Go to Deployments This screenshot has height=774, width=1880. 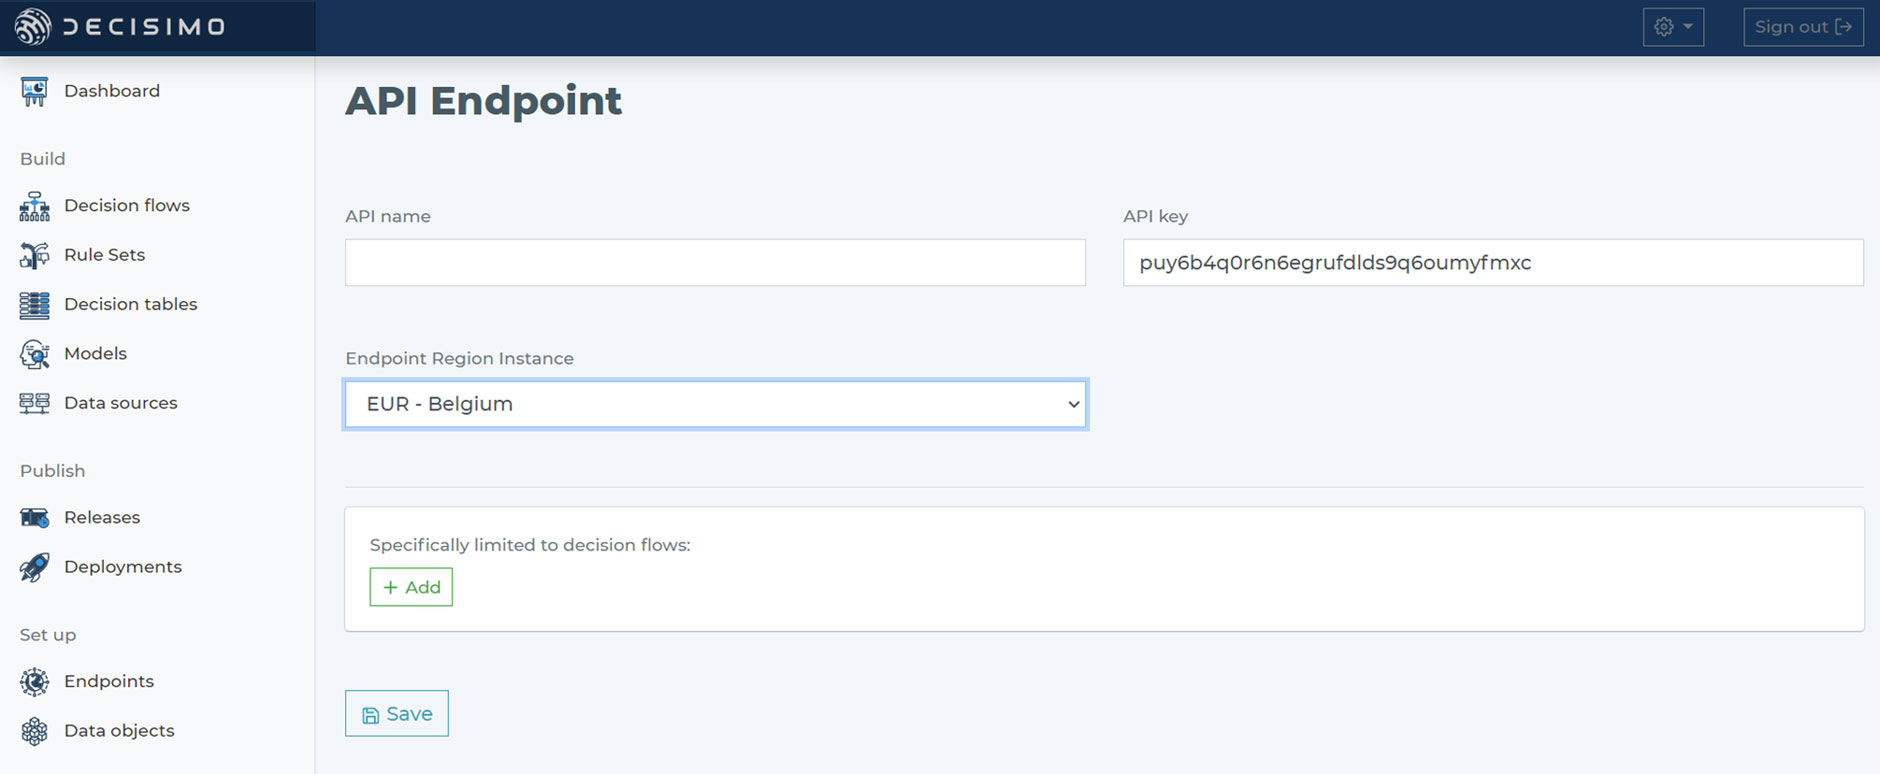pos(123,567)
